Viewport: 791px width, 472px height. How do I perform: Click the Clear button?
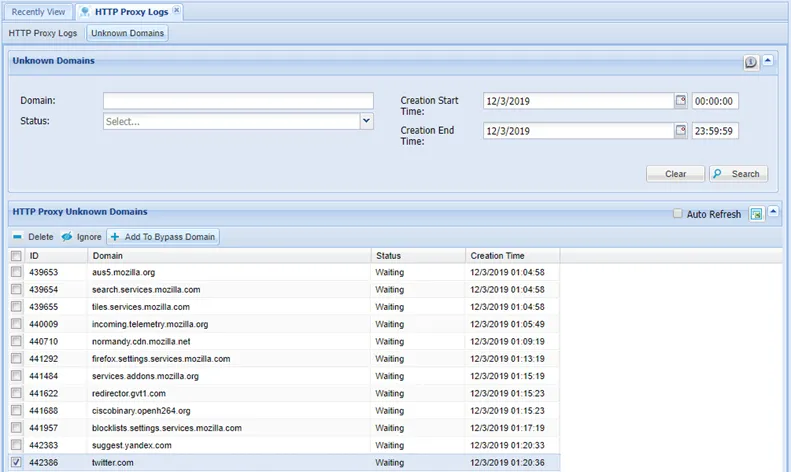(675, 173)
